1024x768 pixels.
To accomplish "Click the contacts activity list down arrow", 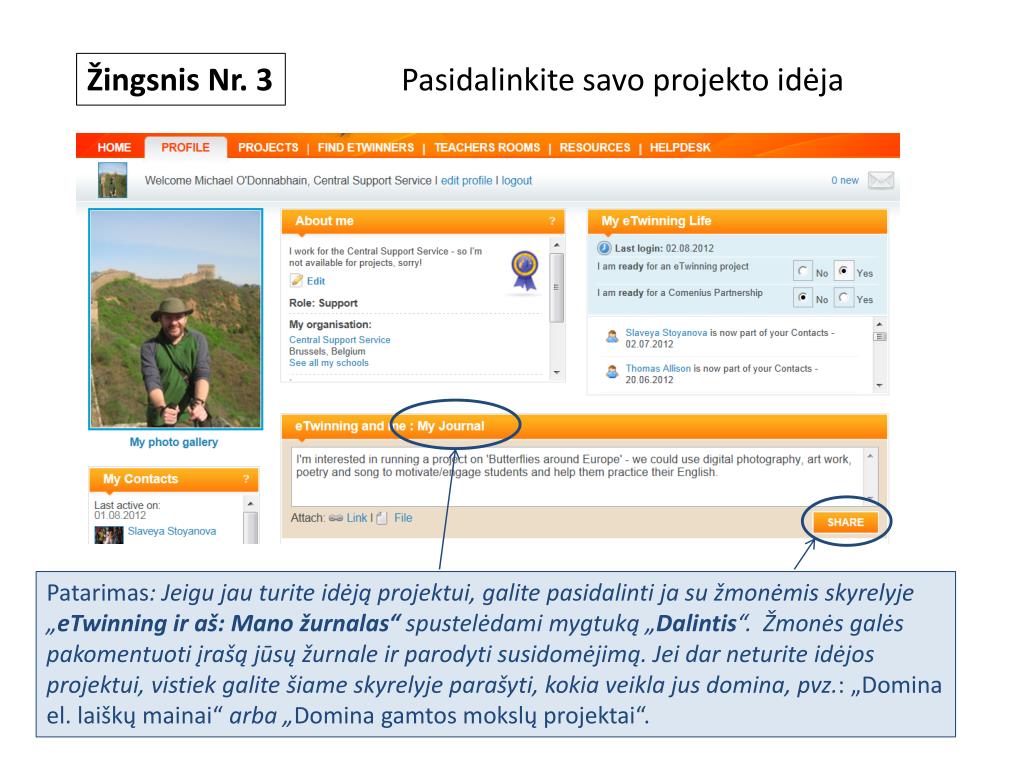I will point(880,385).
